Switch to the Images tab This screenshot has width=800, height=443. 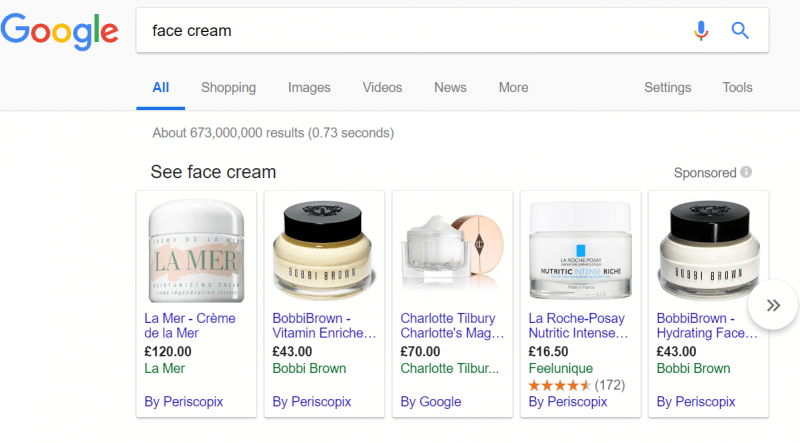coord(309,88)
